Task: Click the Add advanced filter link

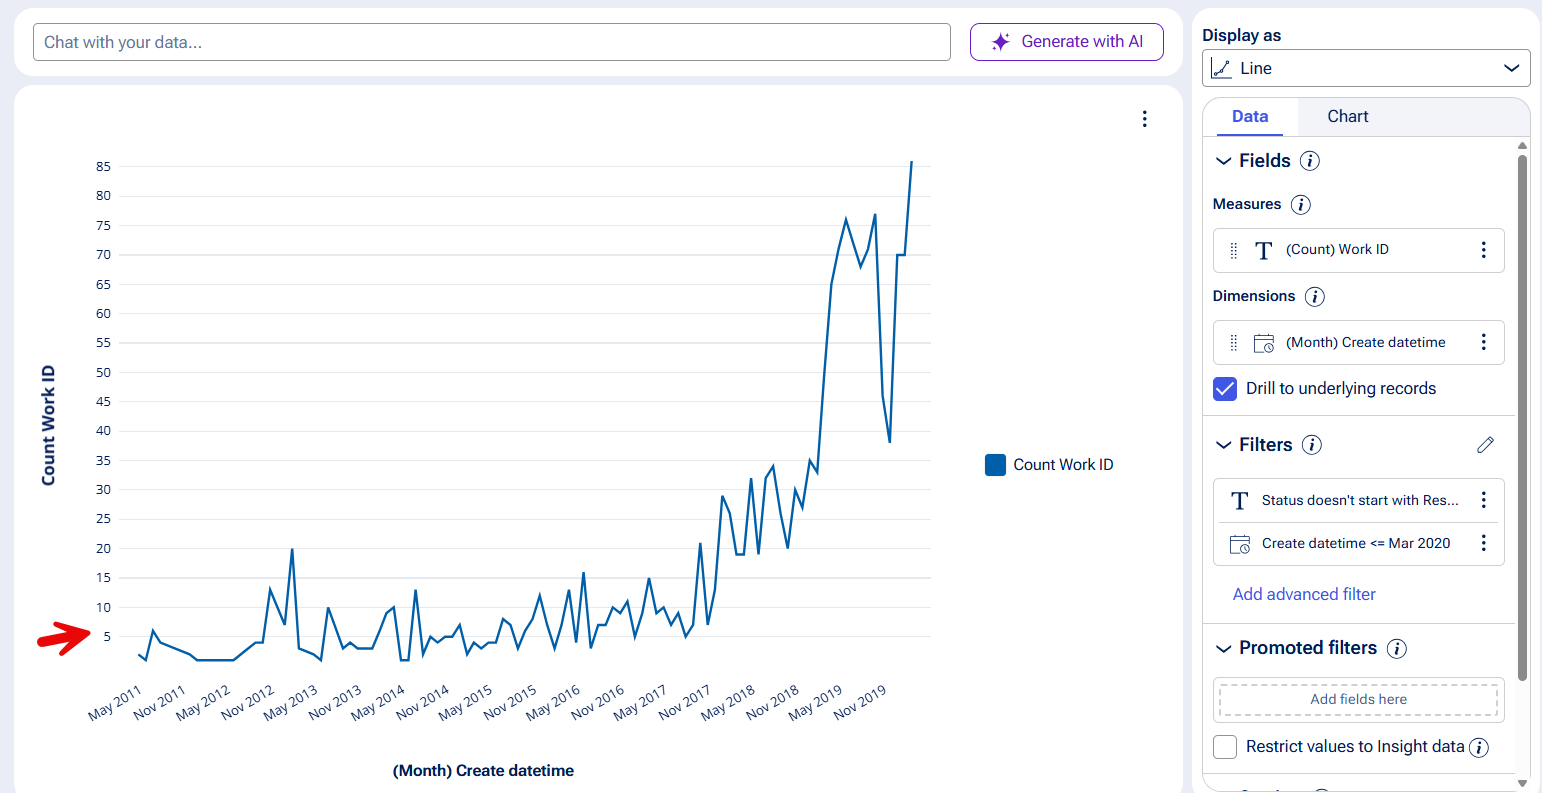Action: [1304, 594]
